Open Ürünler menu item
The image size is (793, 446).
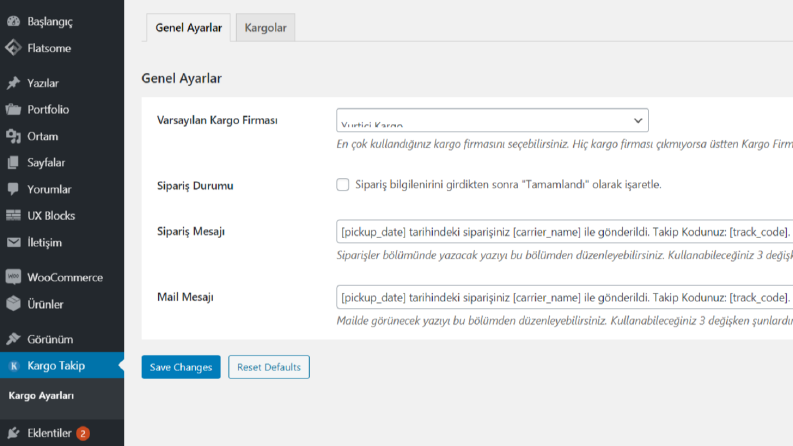(62, 304)
